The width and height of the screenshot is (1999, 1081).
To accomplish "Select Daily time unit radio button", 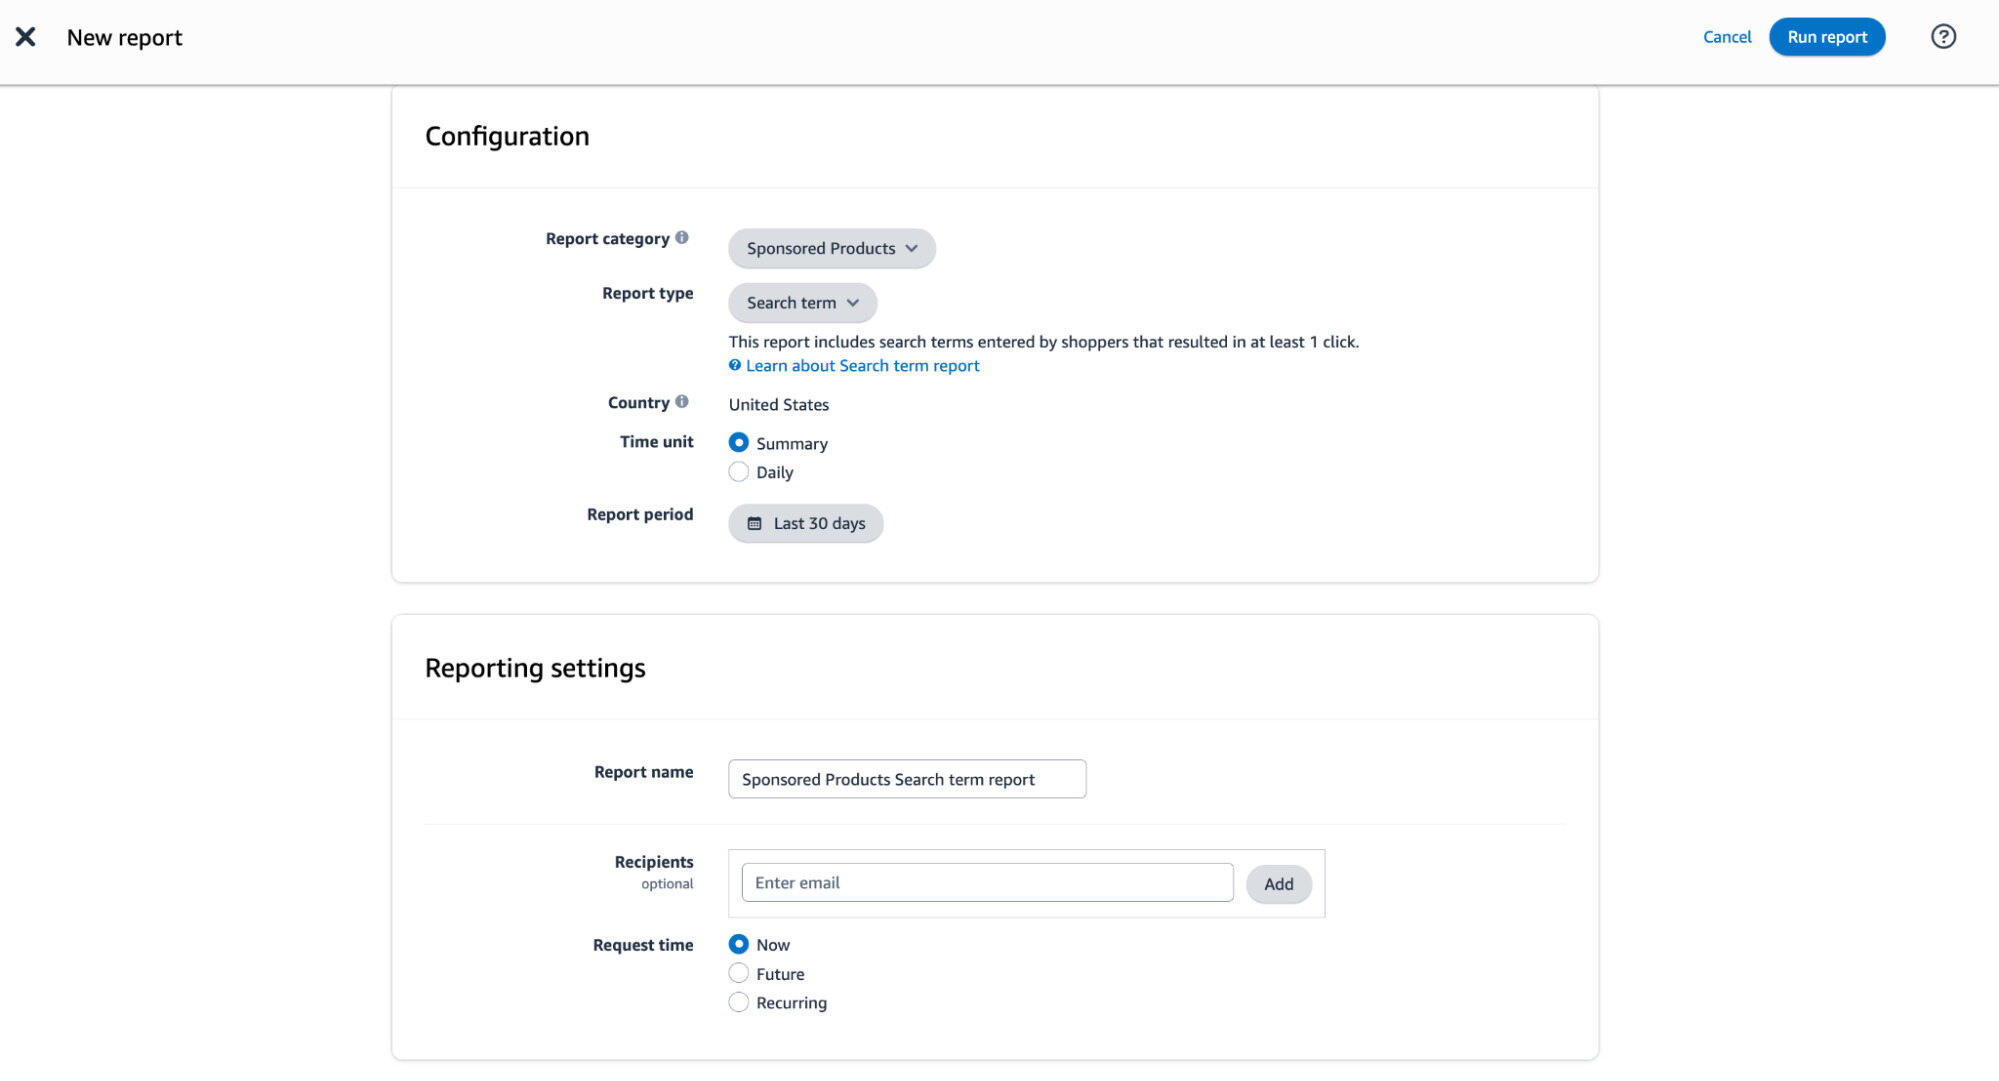I will pos(739,472).
